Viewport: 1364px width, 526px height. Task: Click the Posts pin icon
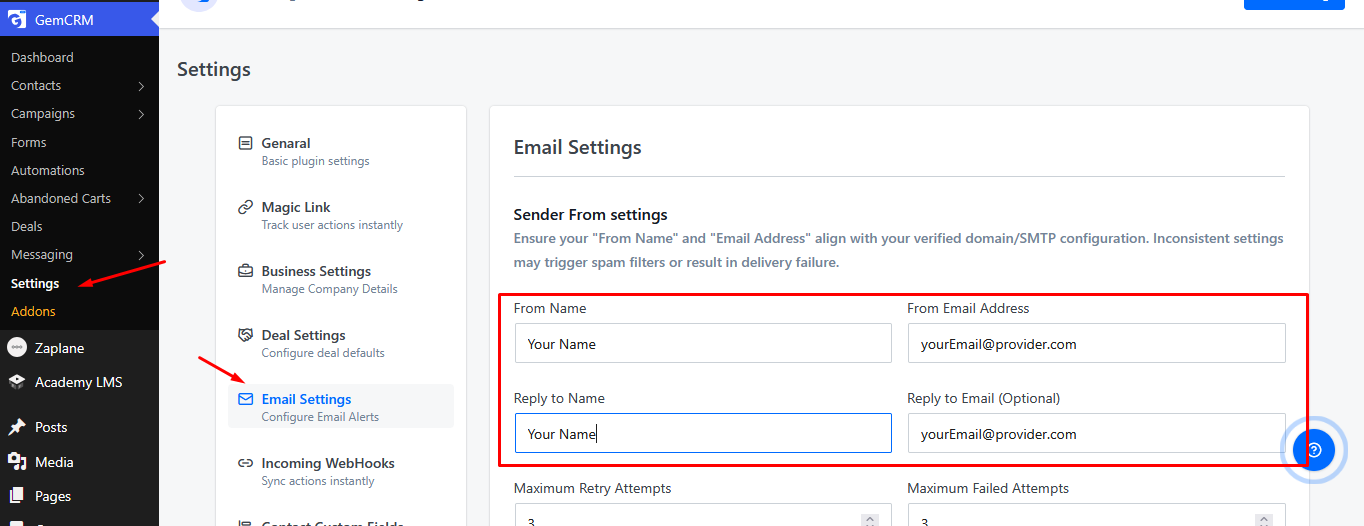pyautogui.click(x=16, y=427)
